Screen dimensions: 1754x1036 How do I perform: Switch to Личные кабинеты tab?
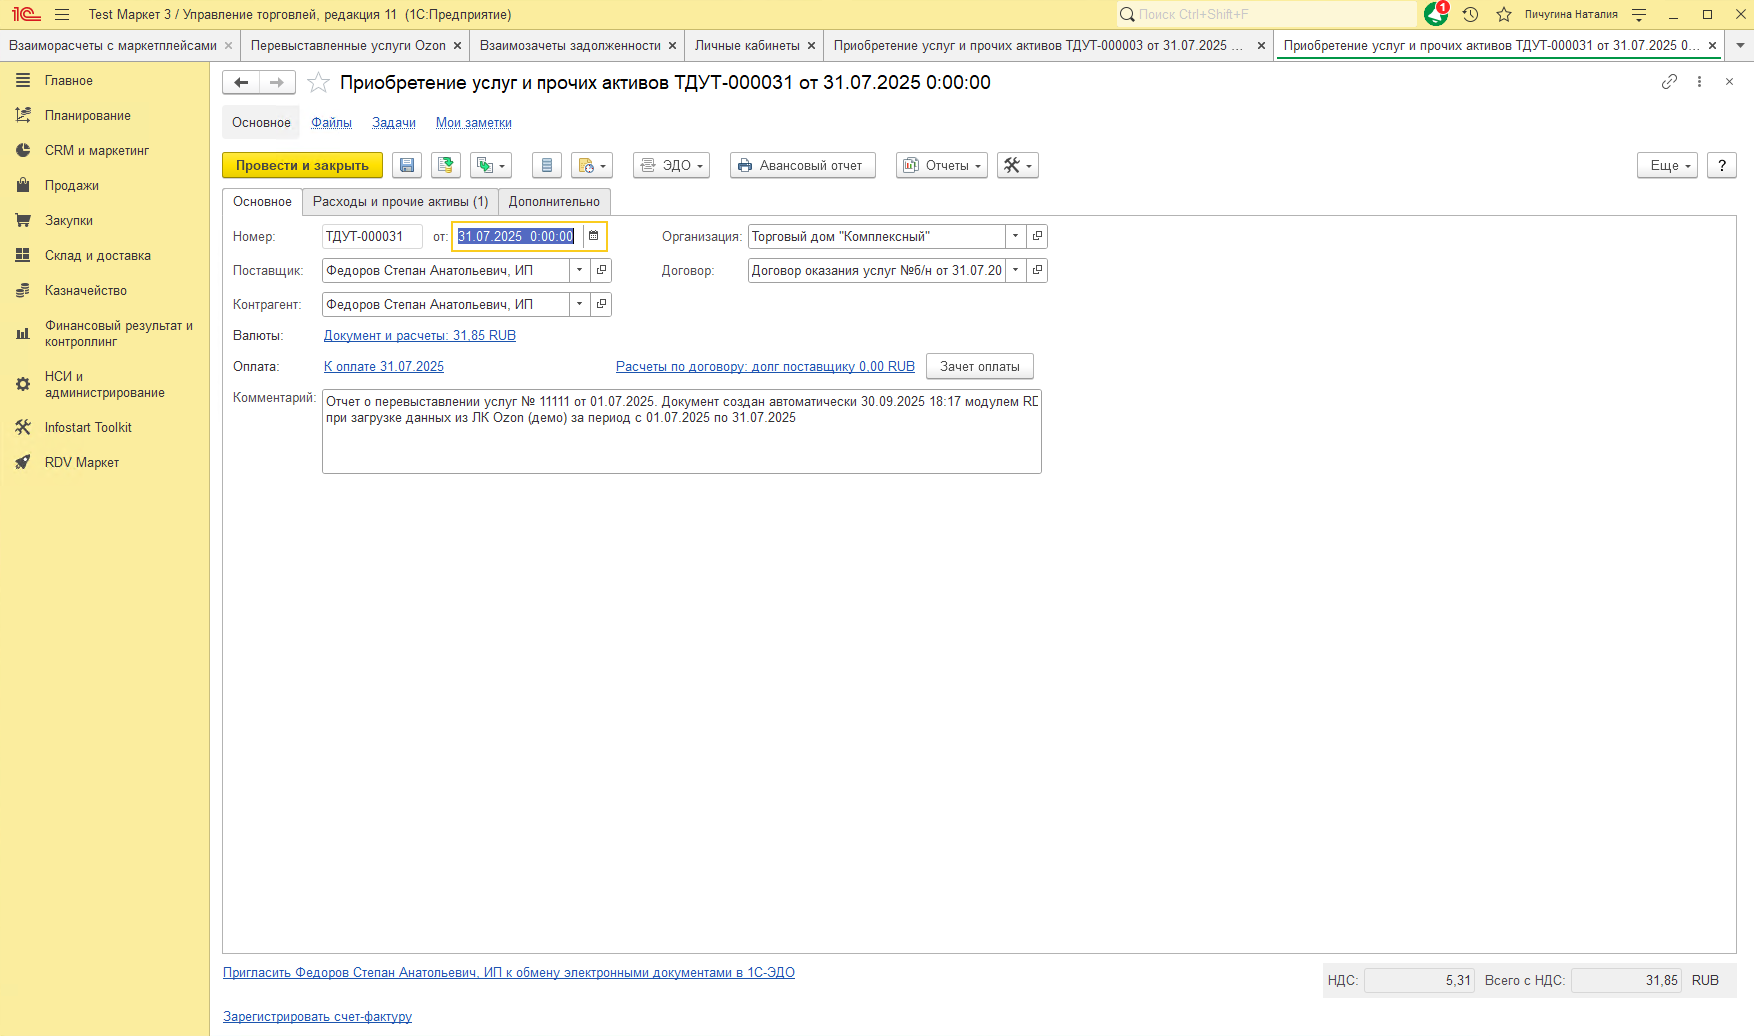tap(747, 46)
